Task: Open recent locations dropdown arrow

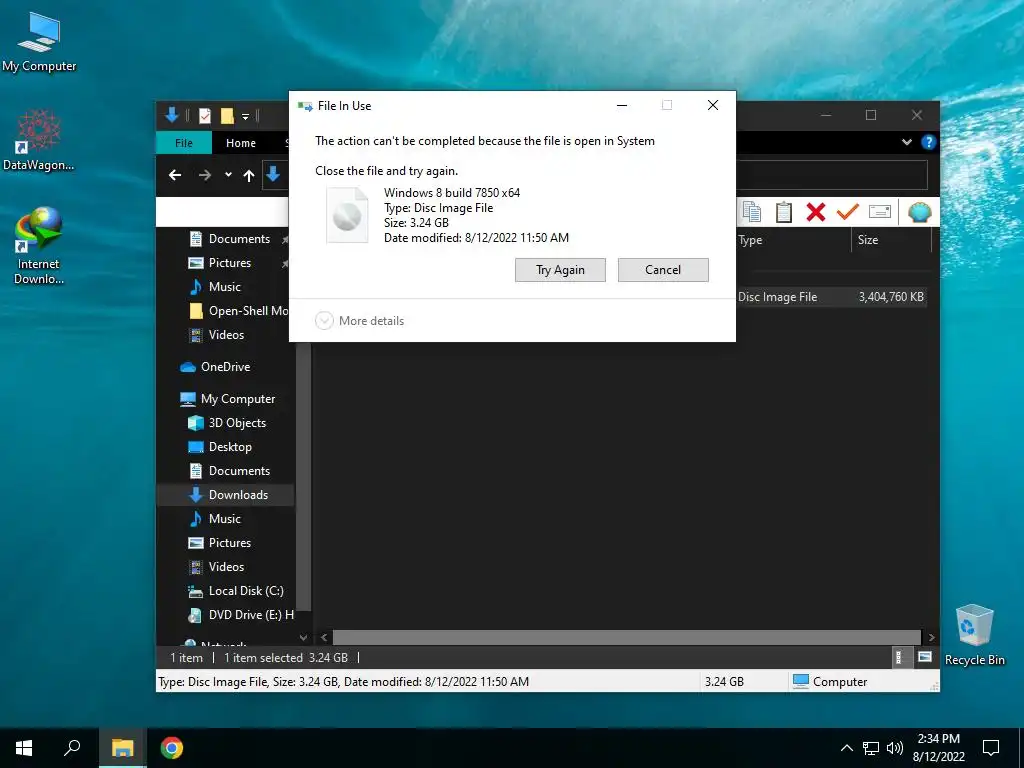Action: (x=228, y=175)
